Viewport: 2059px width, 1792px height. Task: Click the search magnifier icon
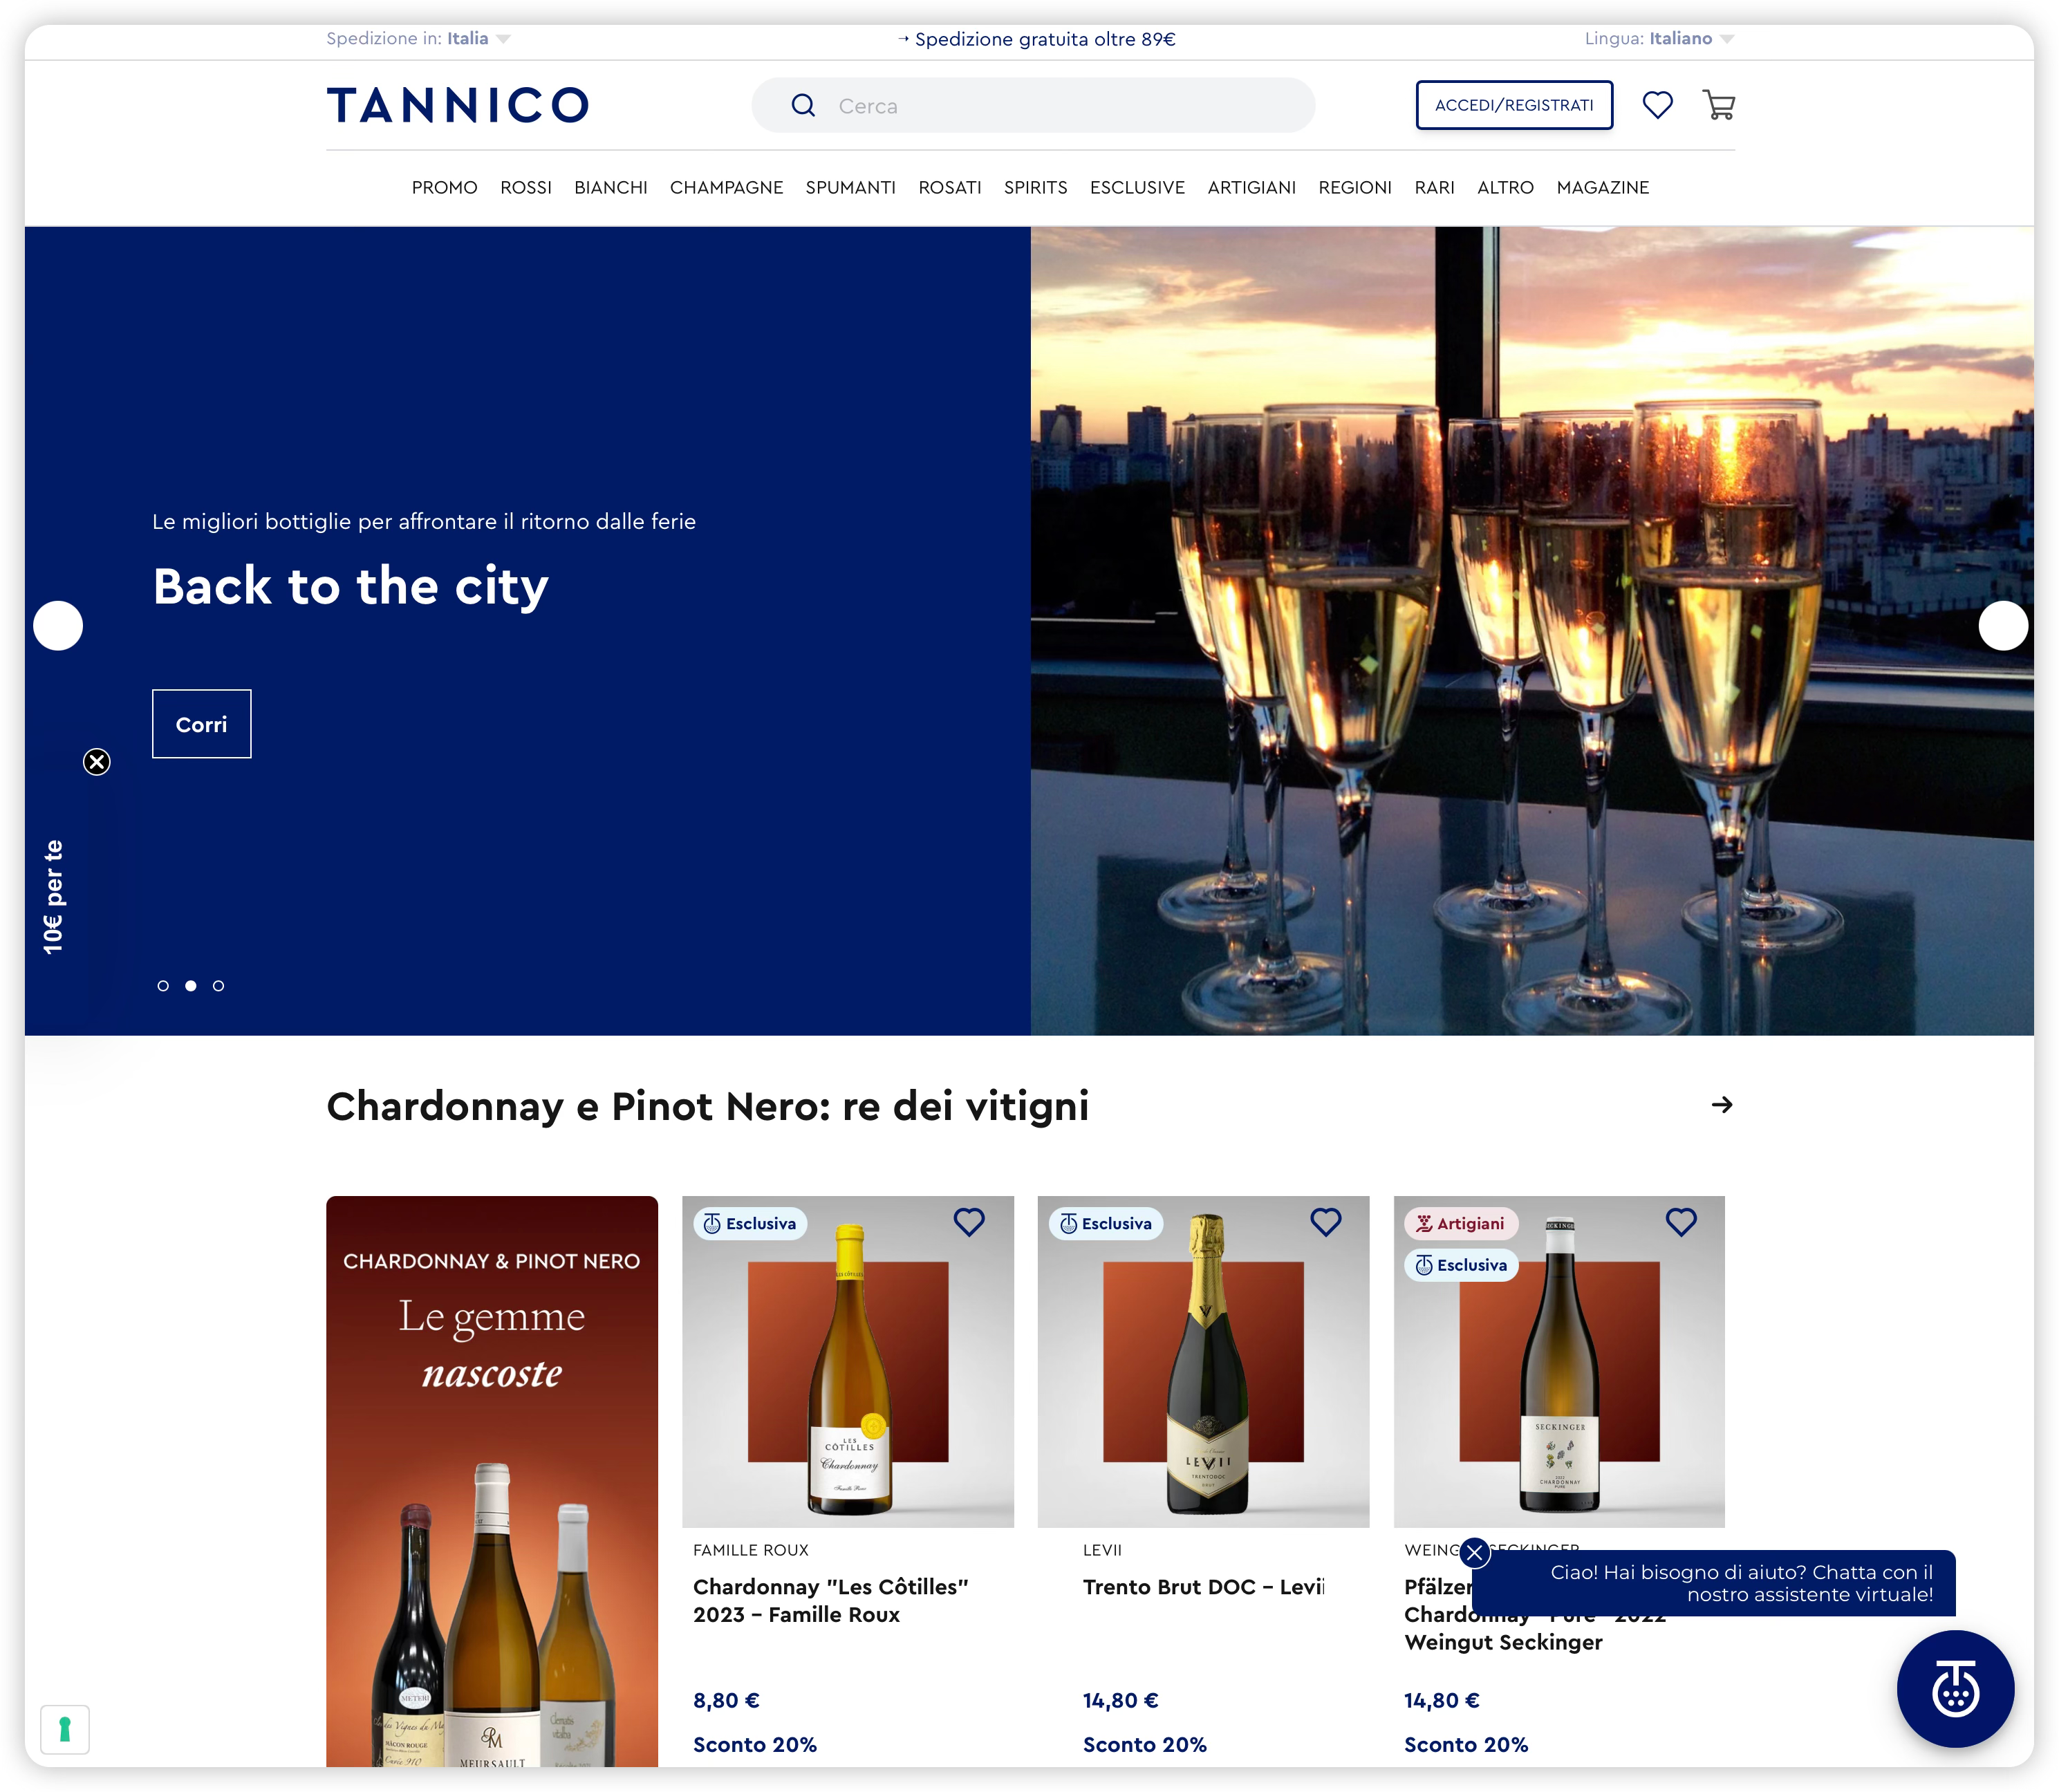click(803, 105)
